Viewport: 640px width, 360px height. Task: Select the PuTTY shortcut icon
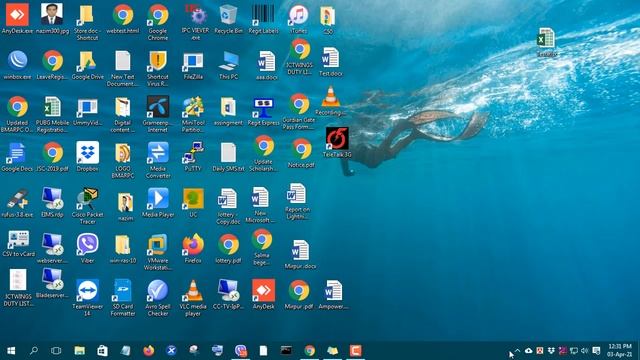193,157
